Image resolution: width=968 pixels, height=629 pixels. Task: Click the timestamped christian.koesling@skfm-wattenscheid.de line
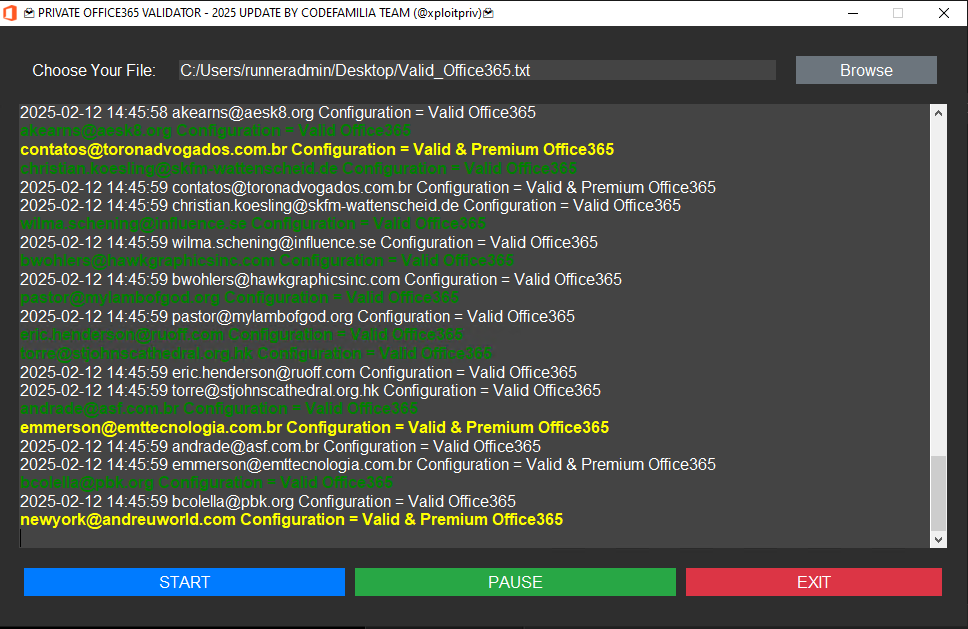coord(351,205)
